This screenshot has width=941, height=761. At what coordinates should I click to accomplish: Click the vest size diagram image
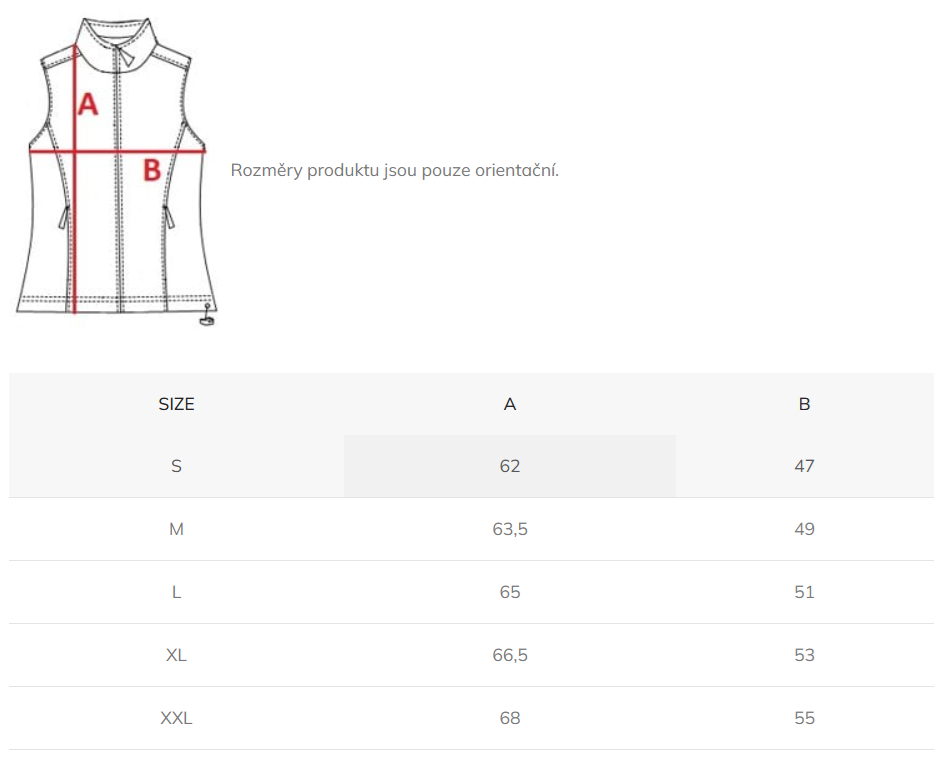pyautogui.click(x=116, y=172)
